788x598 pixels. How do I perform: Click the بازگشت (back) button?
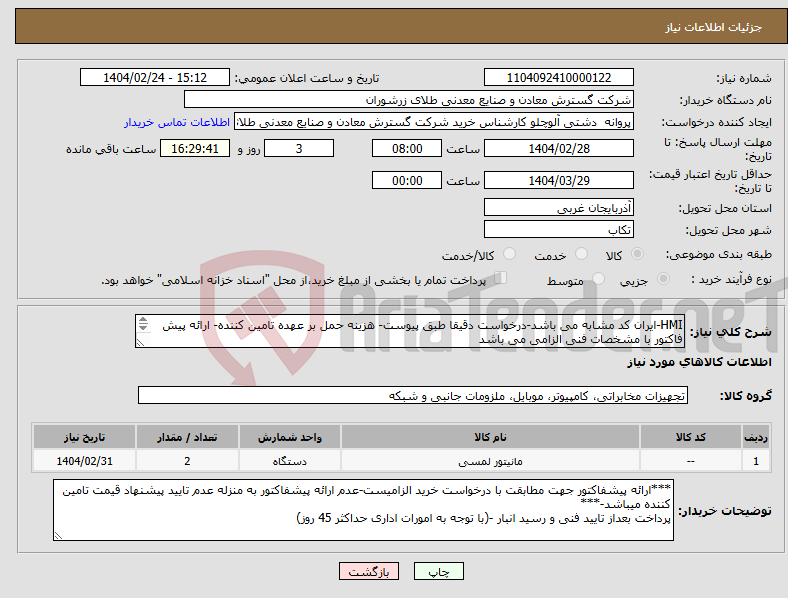click(369, 571)
